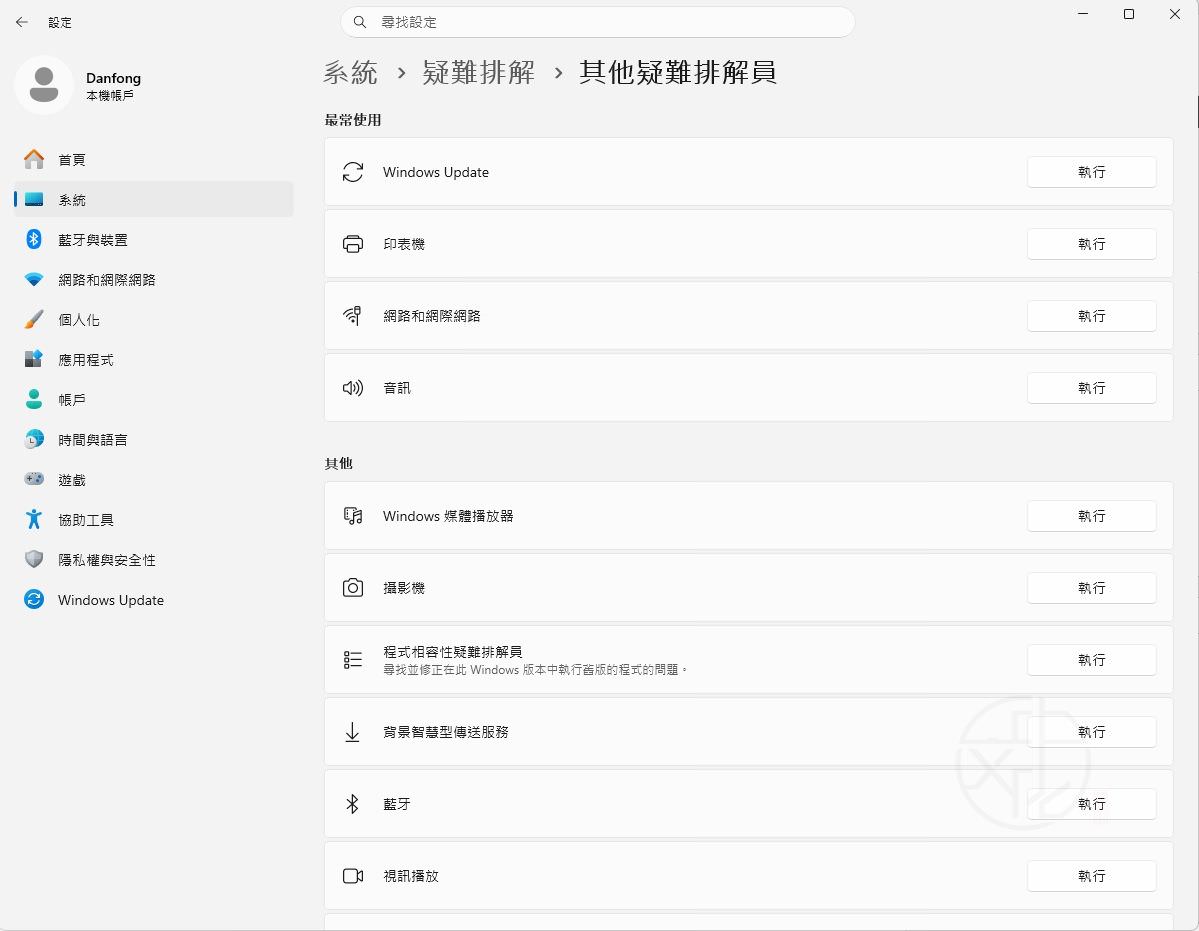Click the 遊戲 gamepad icon
The image size is (1199, 931).
tap(34, 479)
